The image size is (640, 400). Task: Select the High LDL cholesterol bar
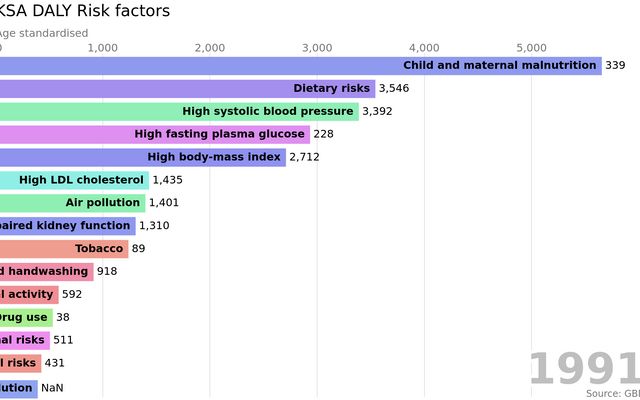(74, 180)
